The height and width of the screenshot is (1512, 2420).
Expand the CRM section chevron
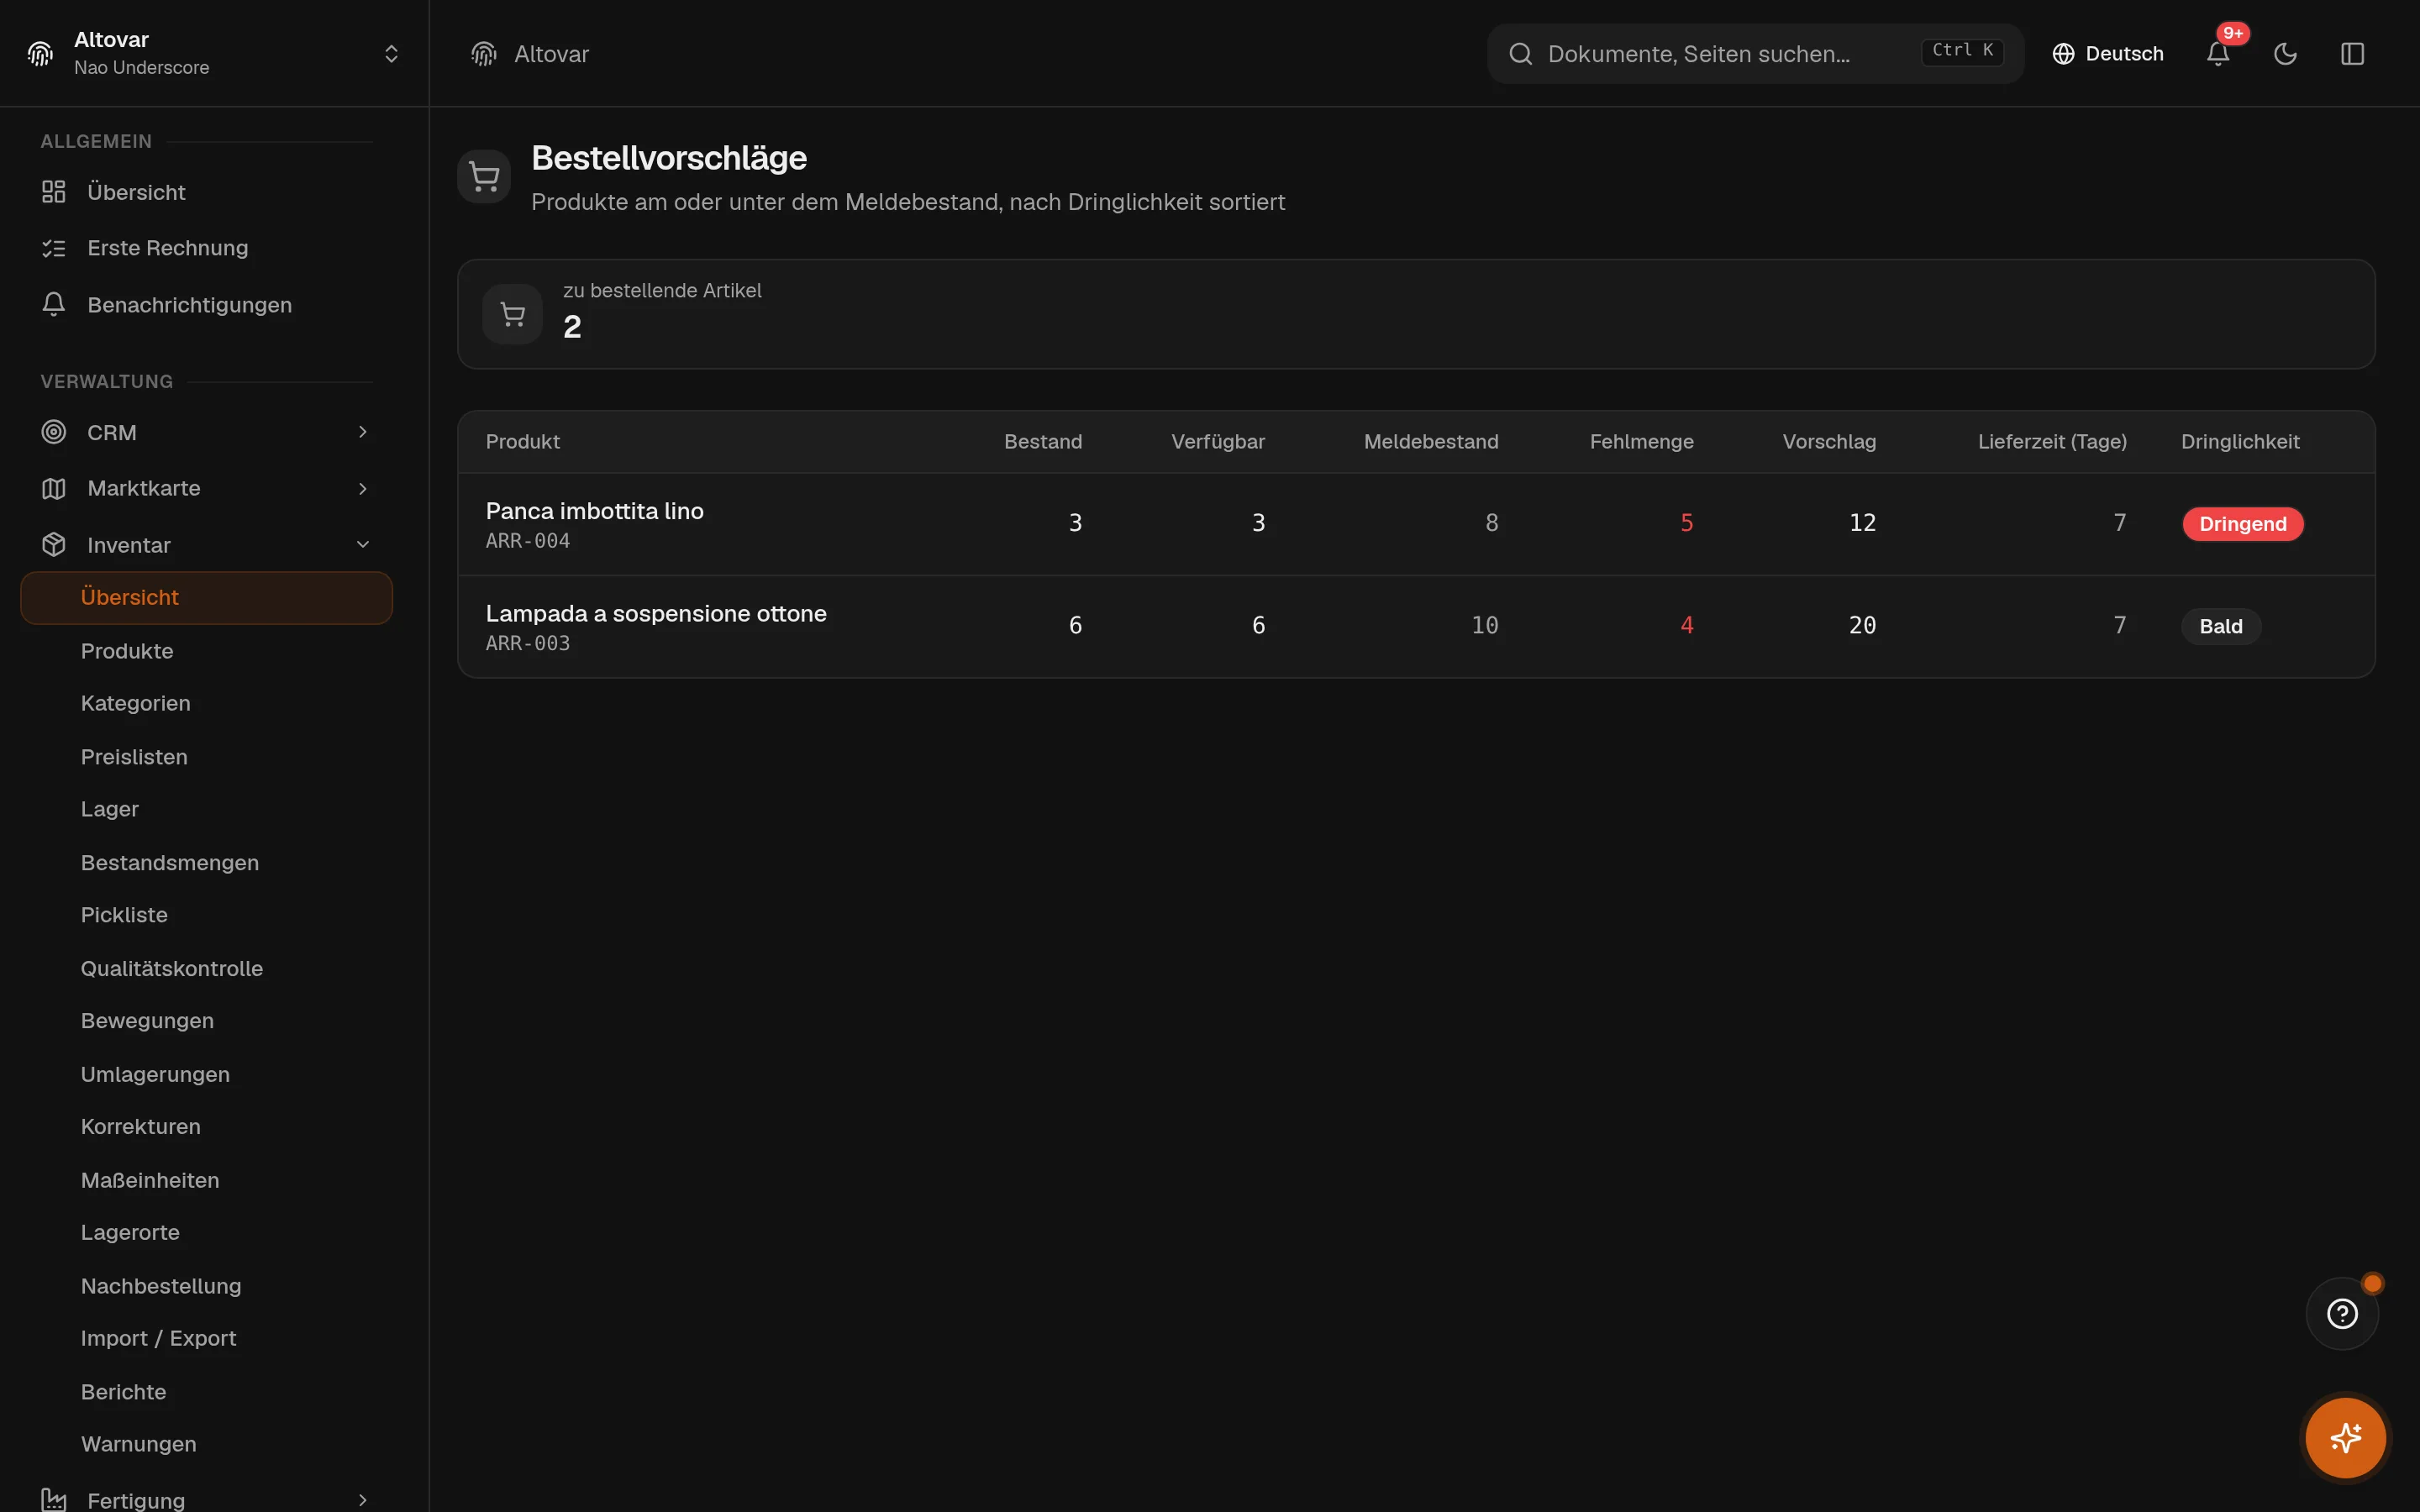point(363,432)
